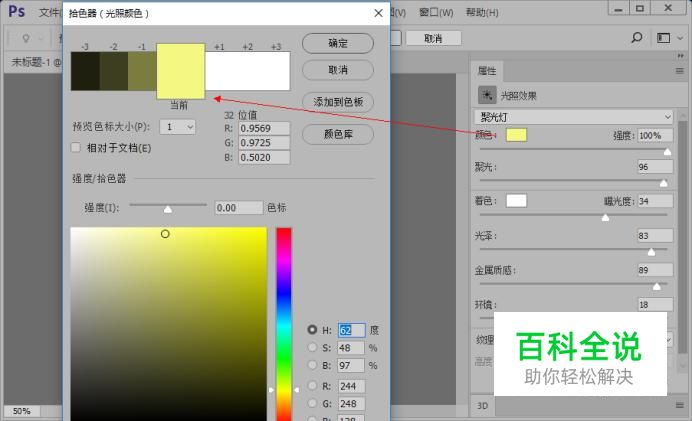Click the 色标 intensity field 0.00
692x421 pixels.
(239, 207)
